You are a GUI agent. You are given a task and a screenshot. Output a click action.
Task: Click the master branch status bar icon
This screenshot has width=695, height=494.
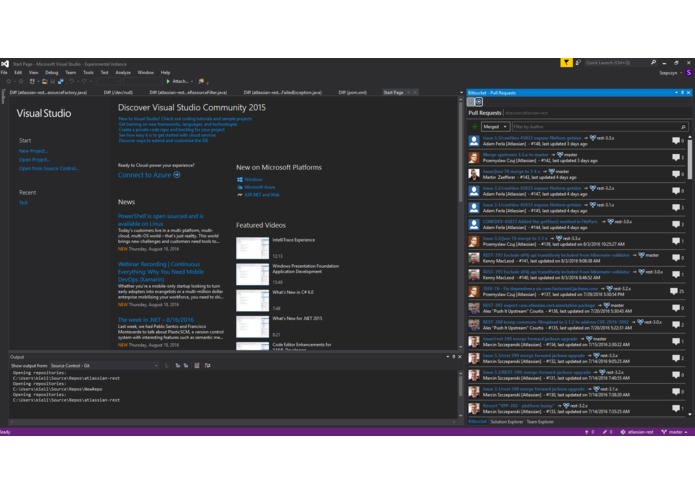point(664,432)
